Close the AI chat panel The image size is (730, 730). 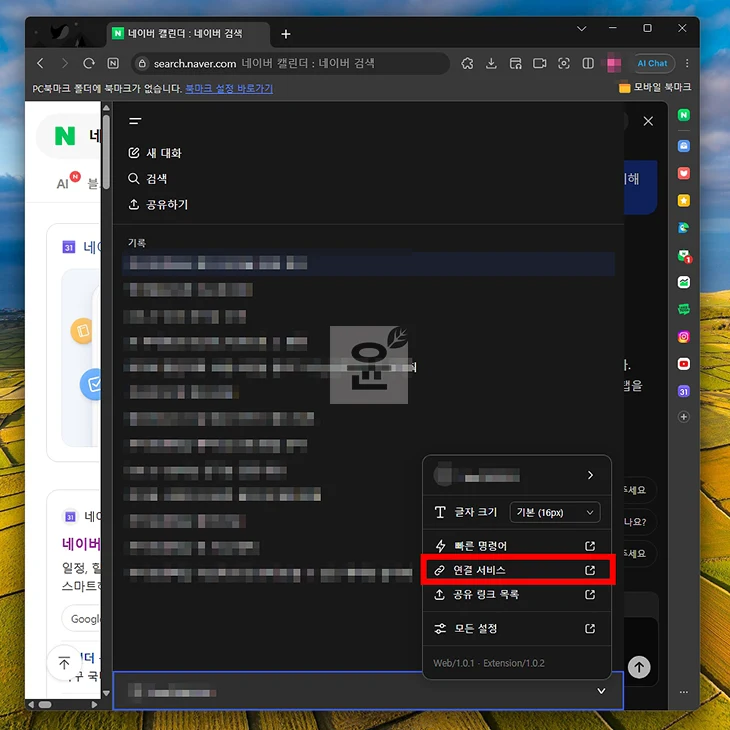pyautogui.click(x=648, y=121)
